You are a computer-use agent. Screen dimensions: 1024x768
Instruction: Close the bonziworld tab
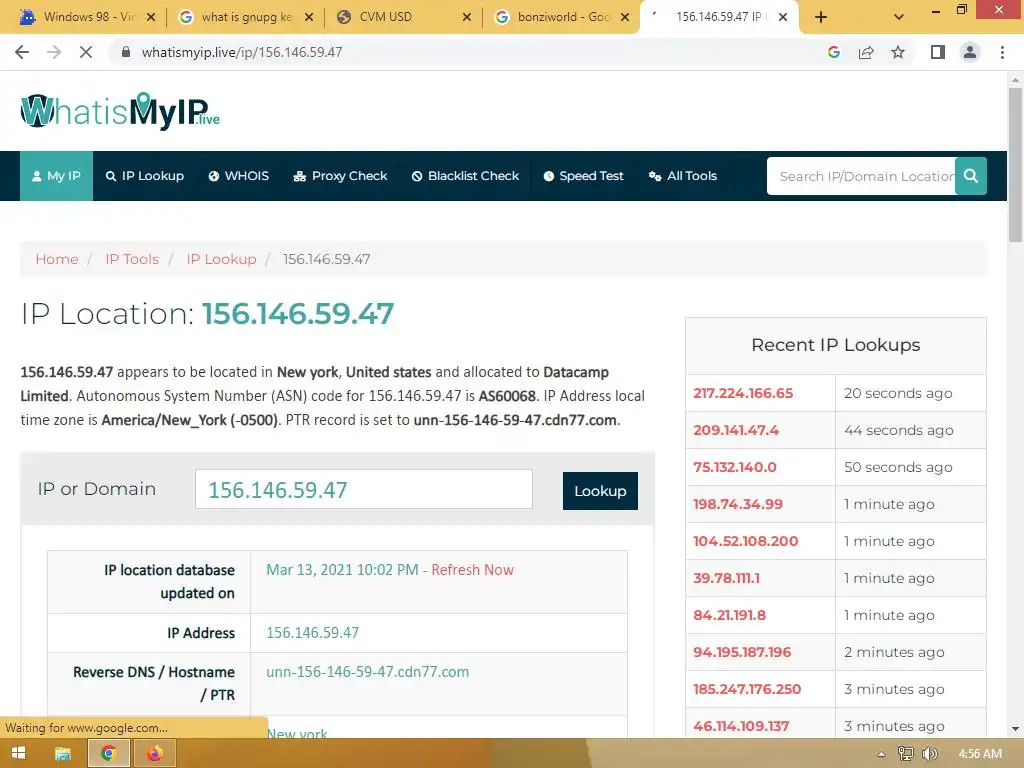[x=625, y=17]
